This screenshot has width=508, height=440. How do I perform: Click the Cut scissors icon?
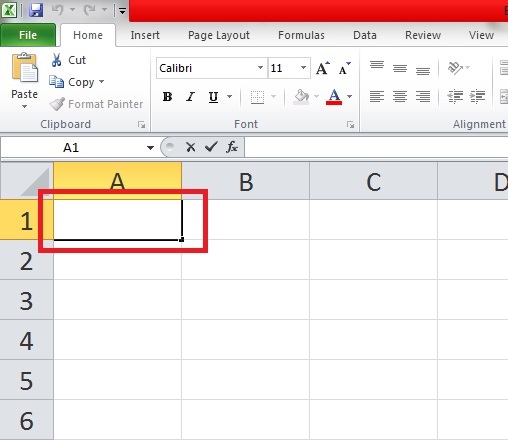pos(57,60)
